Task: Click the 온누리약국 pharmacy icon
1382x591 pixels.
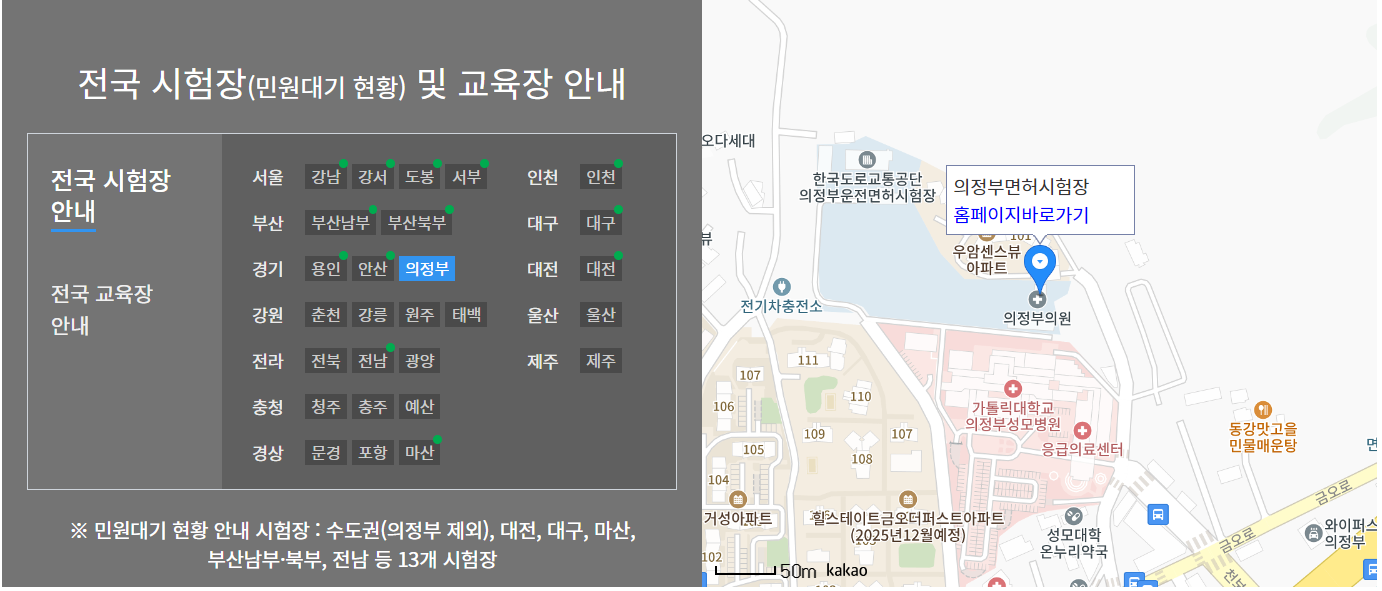Action: click(1073, 516)
